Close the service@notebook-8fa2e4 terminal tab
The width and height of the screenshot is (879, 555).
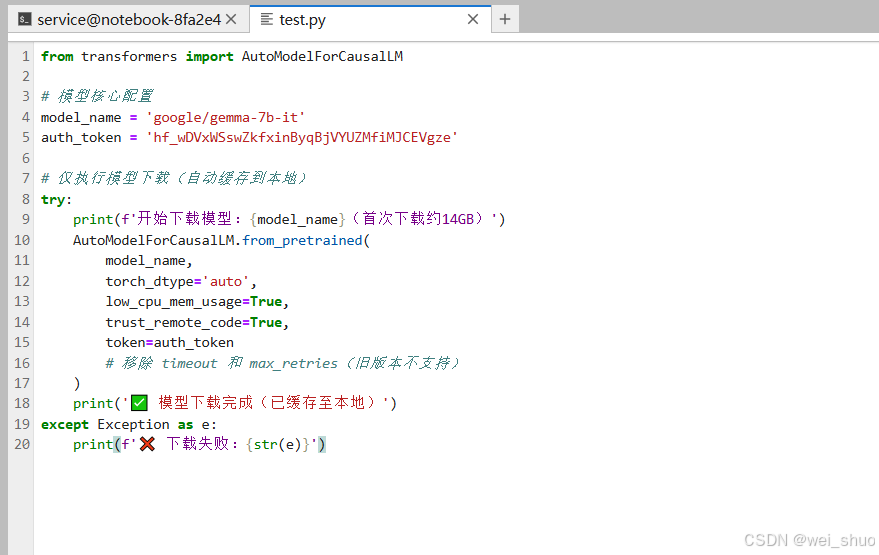click(231, 20)
